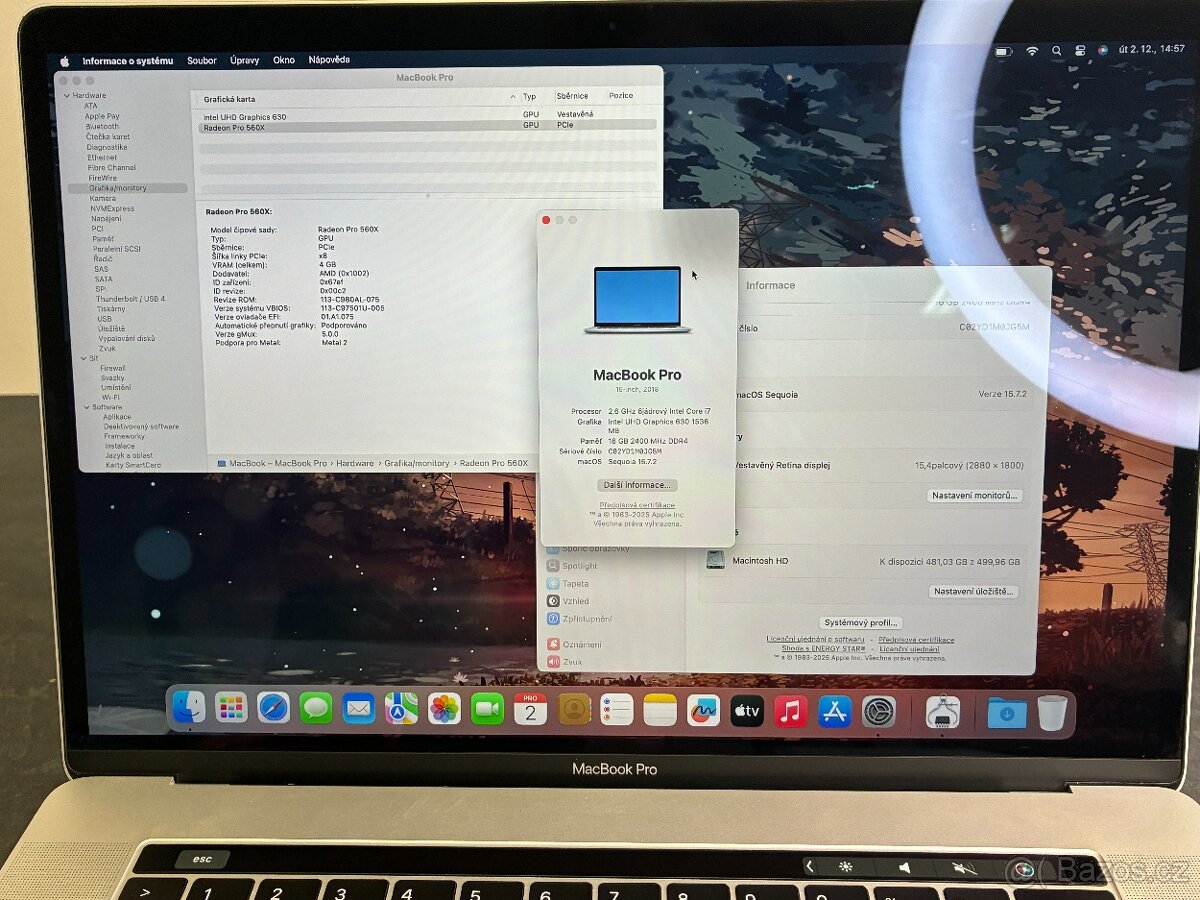The height and width of the screenshot is (900, 1200).
Task: Click the Siri icon in the menu bar
Action: (1103, 50)
